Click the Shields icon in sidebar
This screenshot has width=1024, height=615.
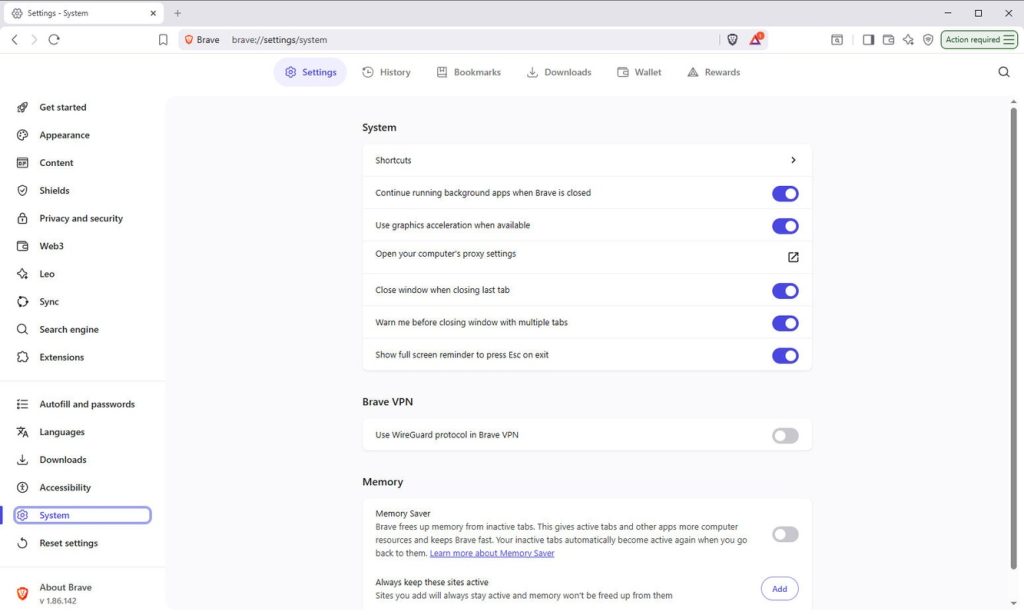tap(22, 191)
